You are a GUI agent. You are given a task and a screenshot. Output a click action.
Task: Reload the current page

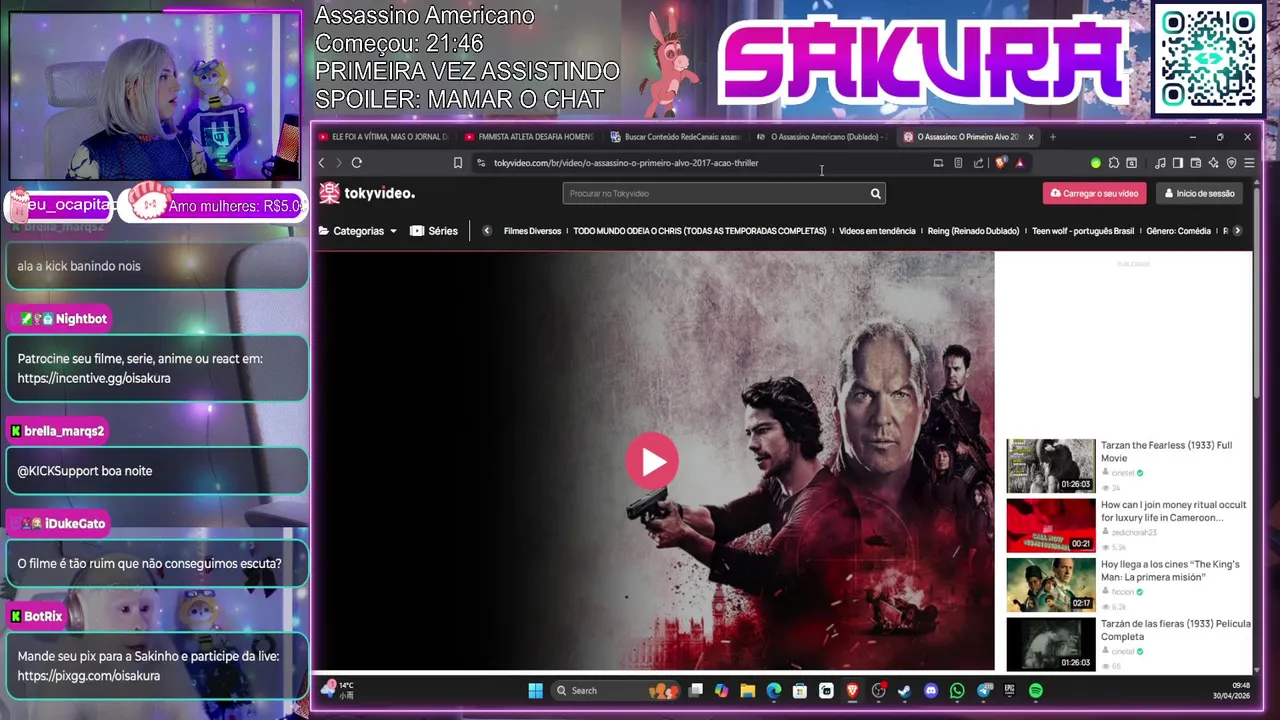(357, 163)
